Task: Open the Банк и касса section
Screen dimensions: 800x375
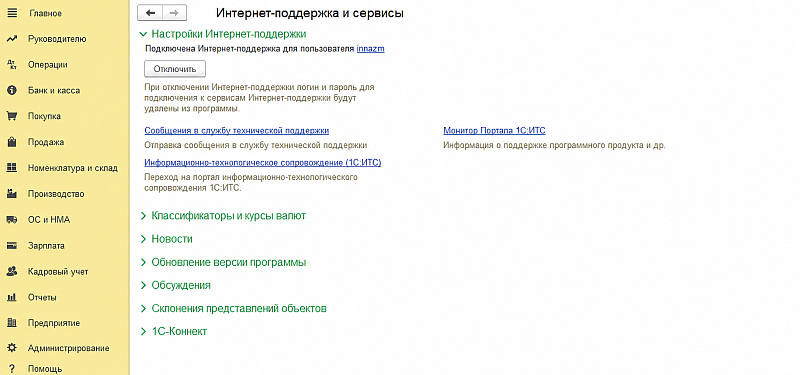Action: tap(54, 90)
